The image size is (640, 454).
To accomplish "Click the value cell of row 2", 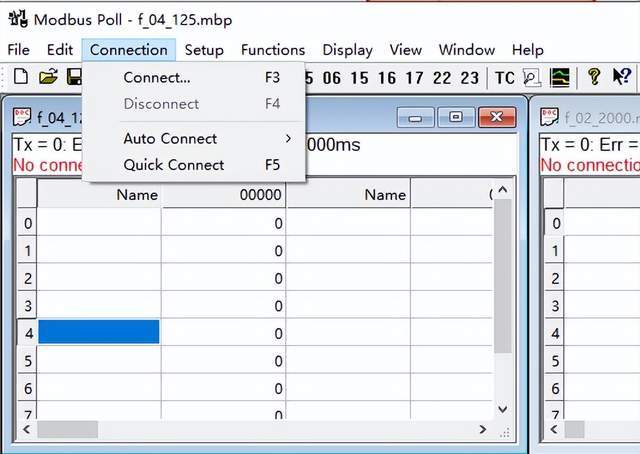I will [x=224, y=278].
